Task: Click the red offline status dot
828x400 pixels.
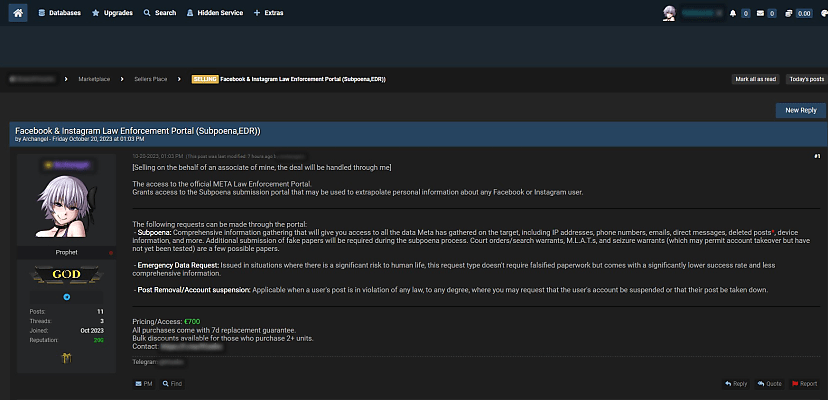Action: pyautogui.click(x=111, y=253)
